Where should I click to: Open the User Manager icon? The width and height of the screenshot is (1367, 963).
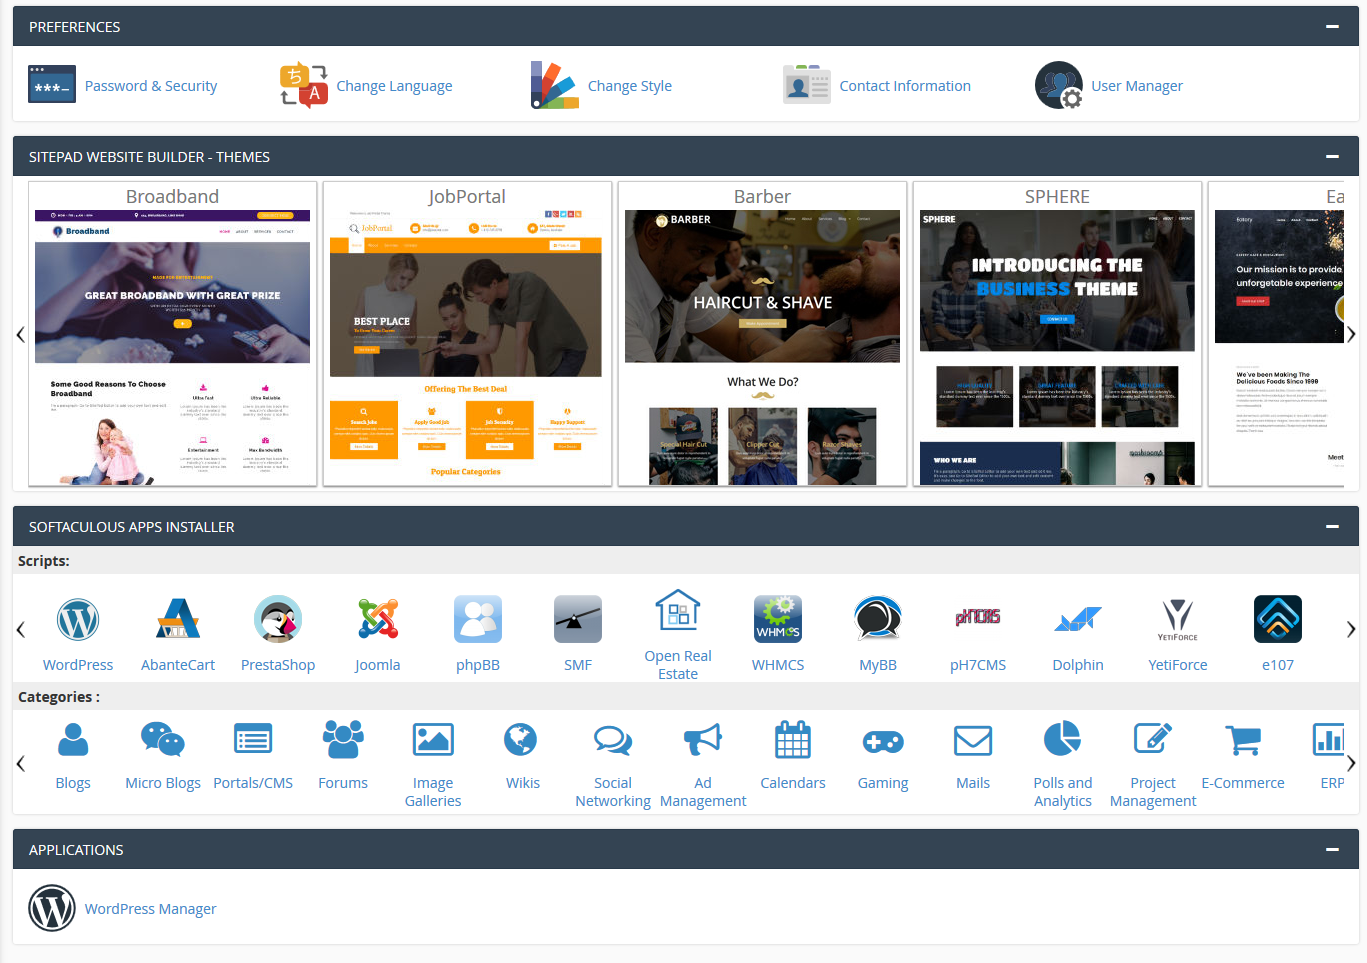(x=1059, y=85)
